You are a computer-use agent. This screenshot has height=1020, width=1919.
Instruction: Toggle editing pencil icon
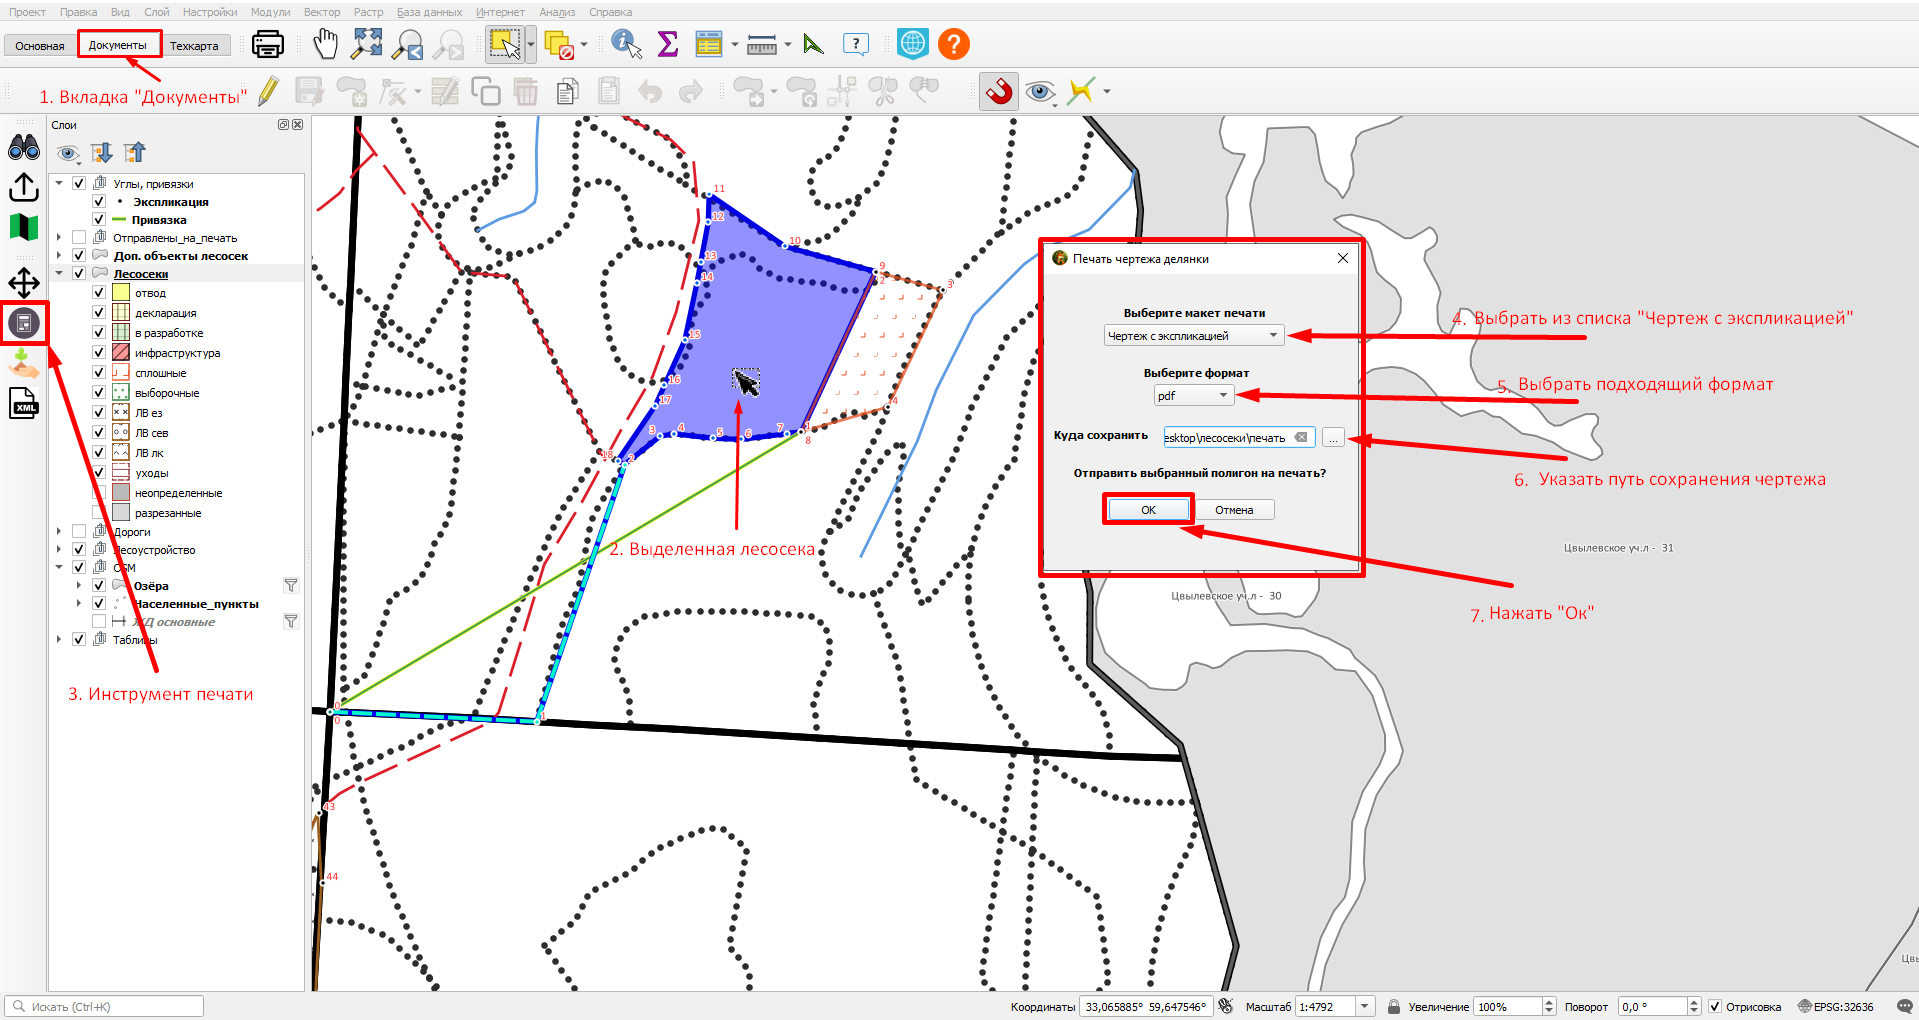[x=268, y=92]
